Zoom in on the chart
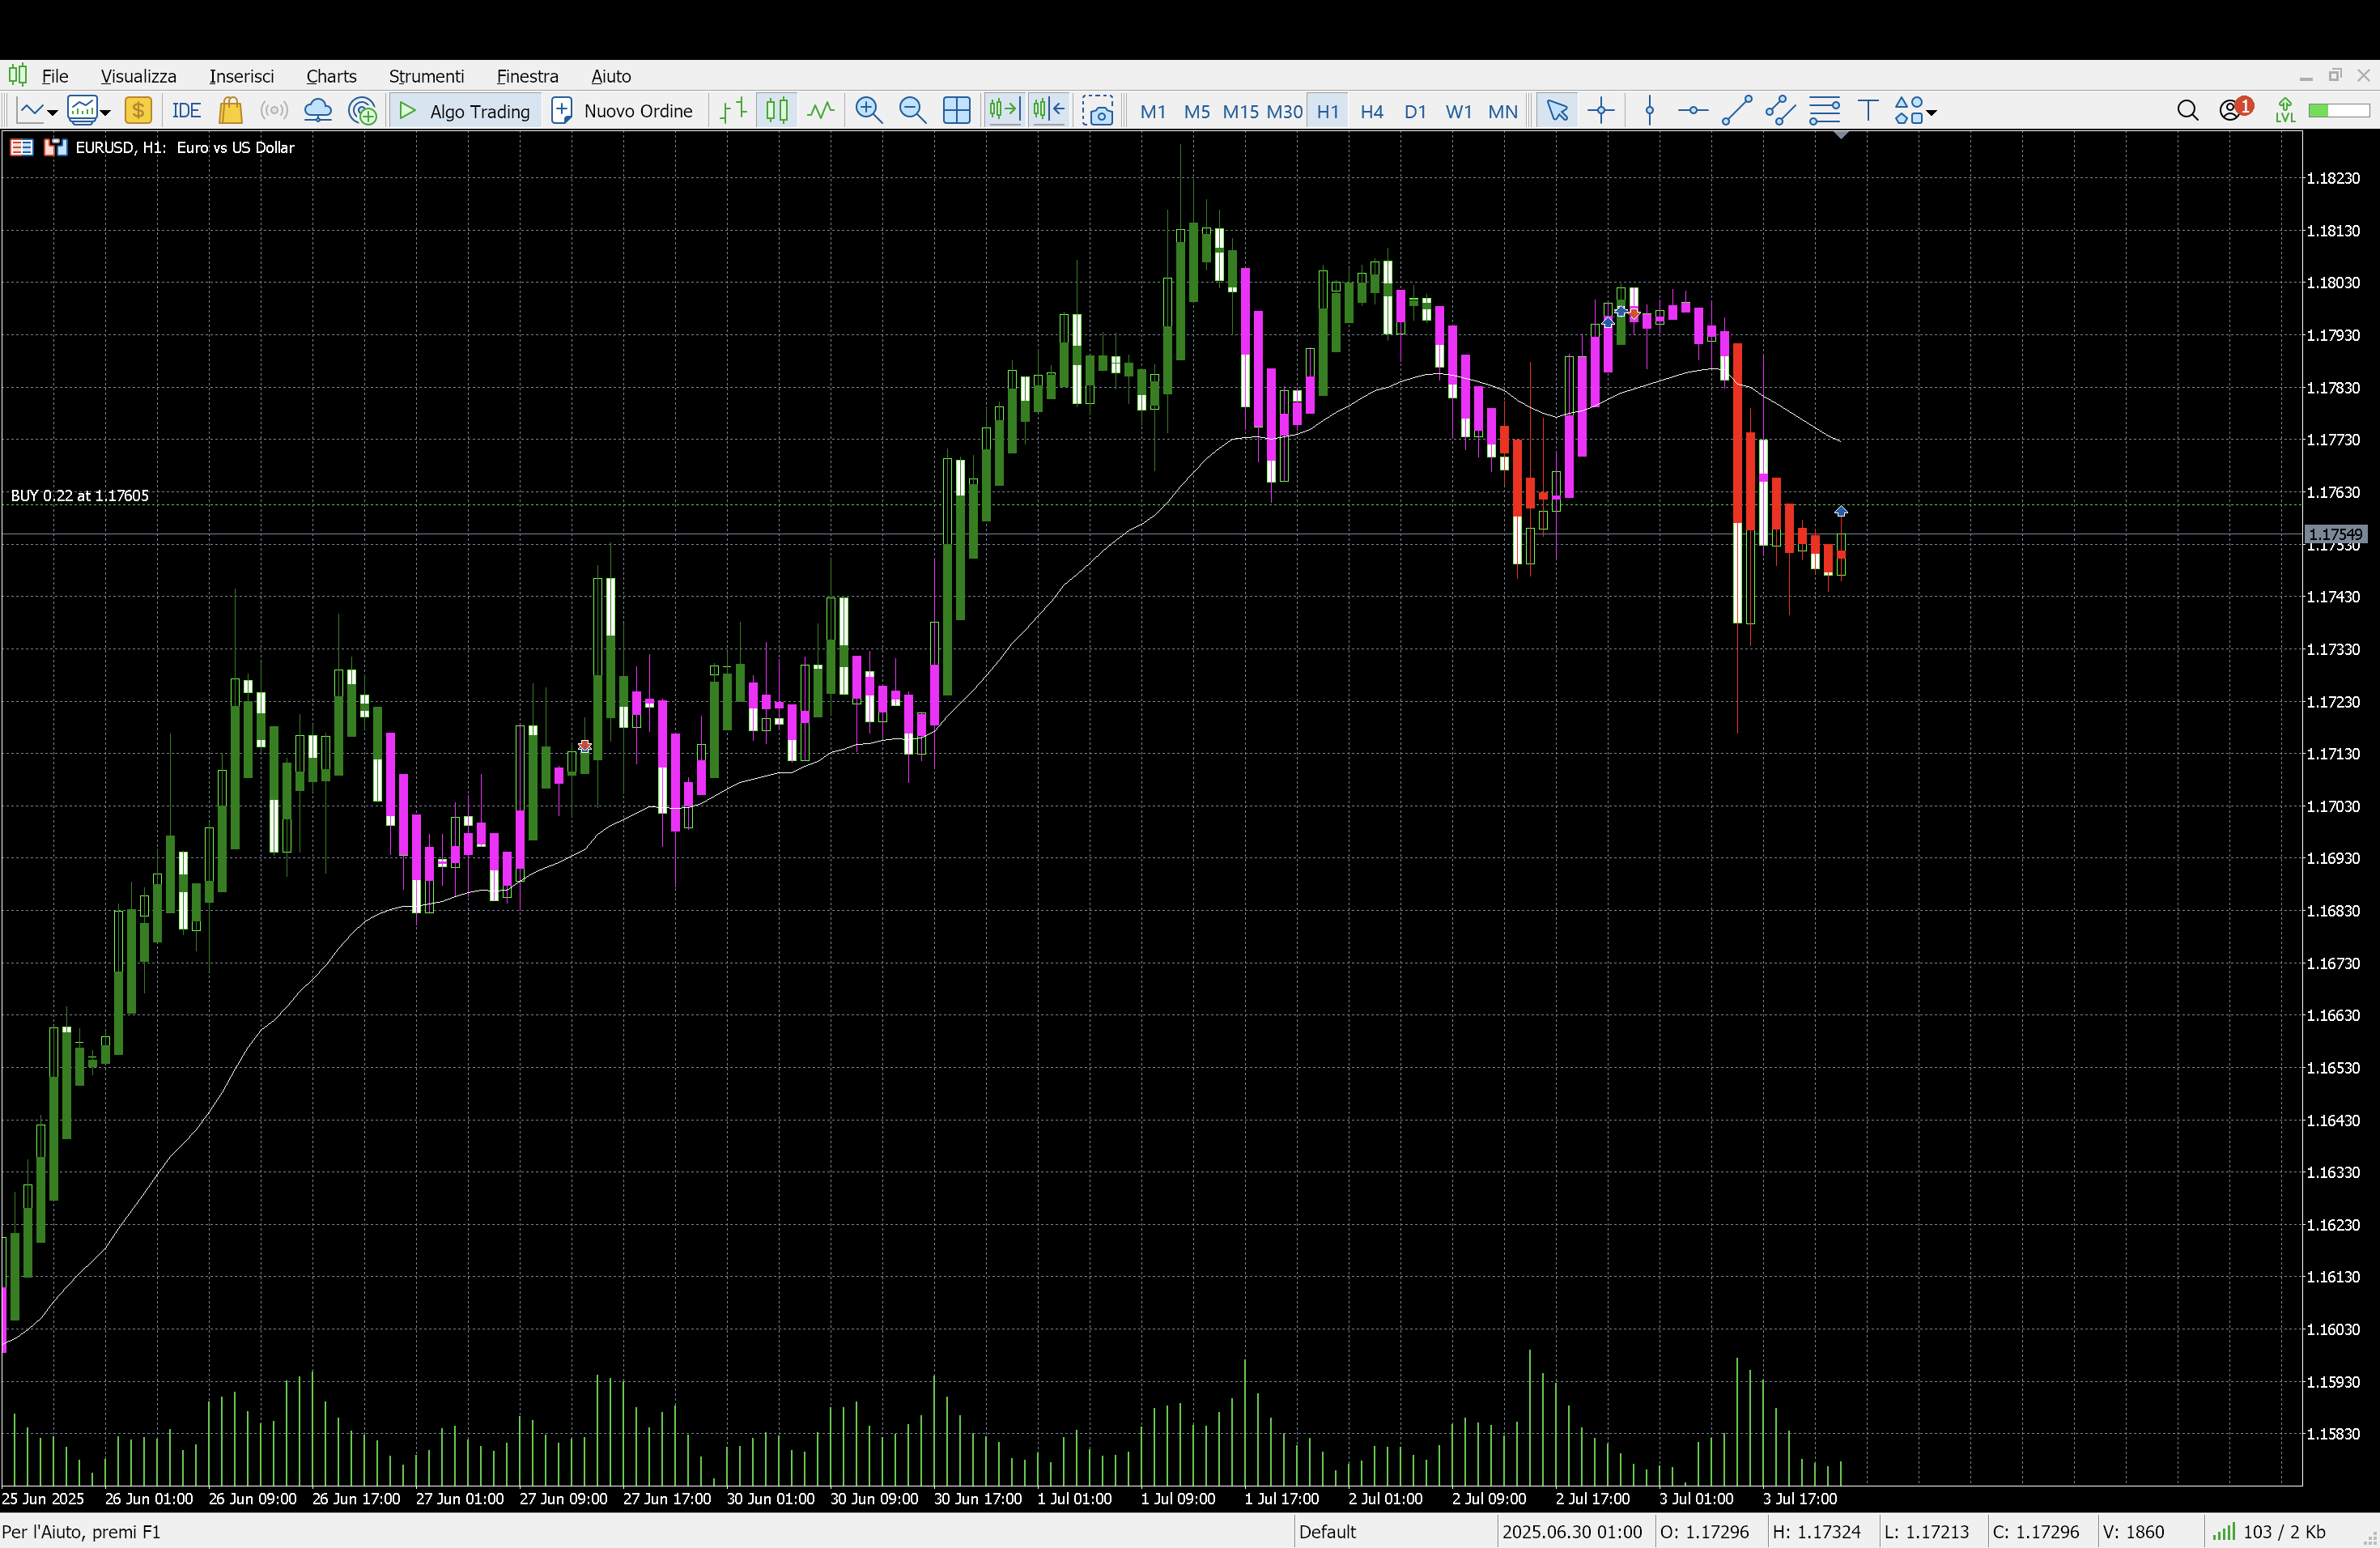Viewport: 2380px width, 1548px height. point(868,111)
